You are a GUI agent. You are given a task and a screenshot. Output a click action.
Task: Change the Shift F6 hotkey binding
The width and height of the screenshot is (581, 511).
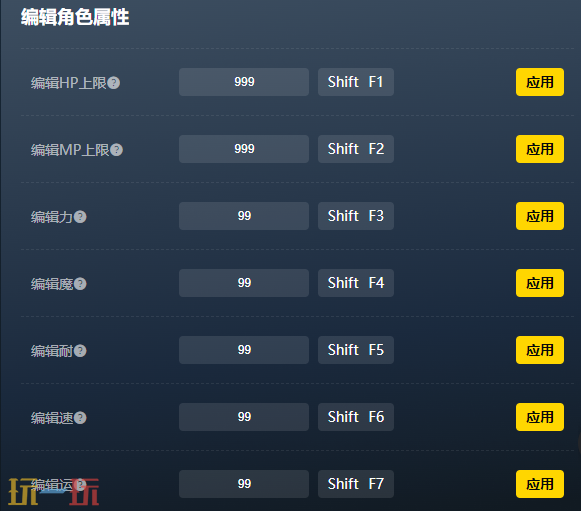[x=356, y=417]
